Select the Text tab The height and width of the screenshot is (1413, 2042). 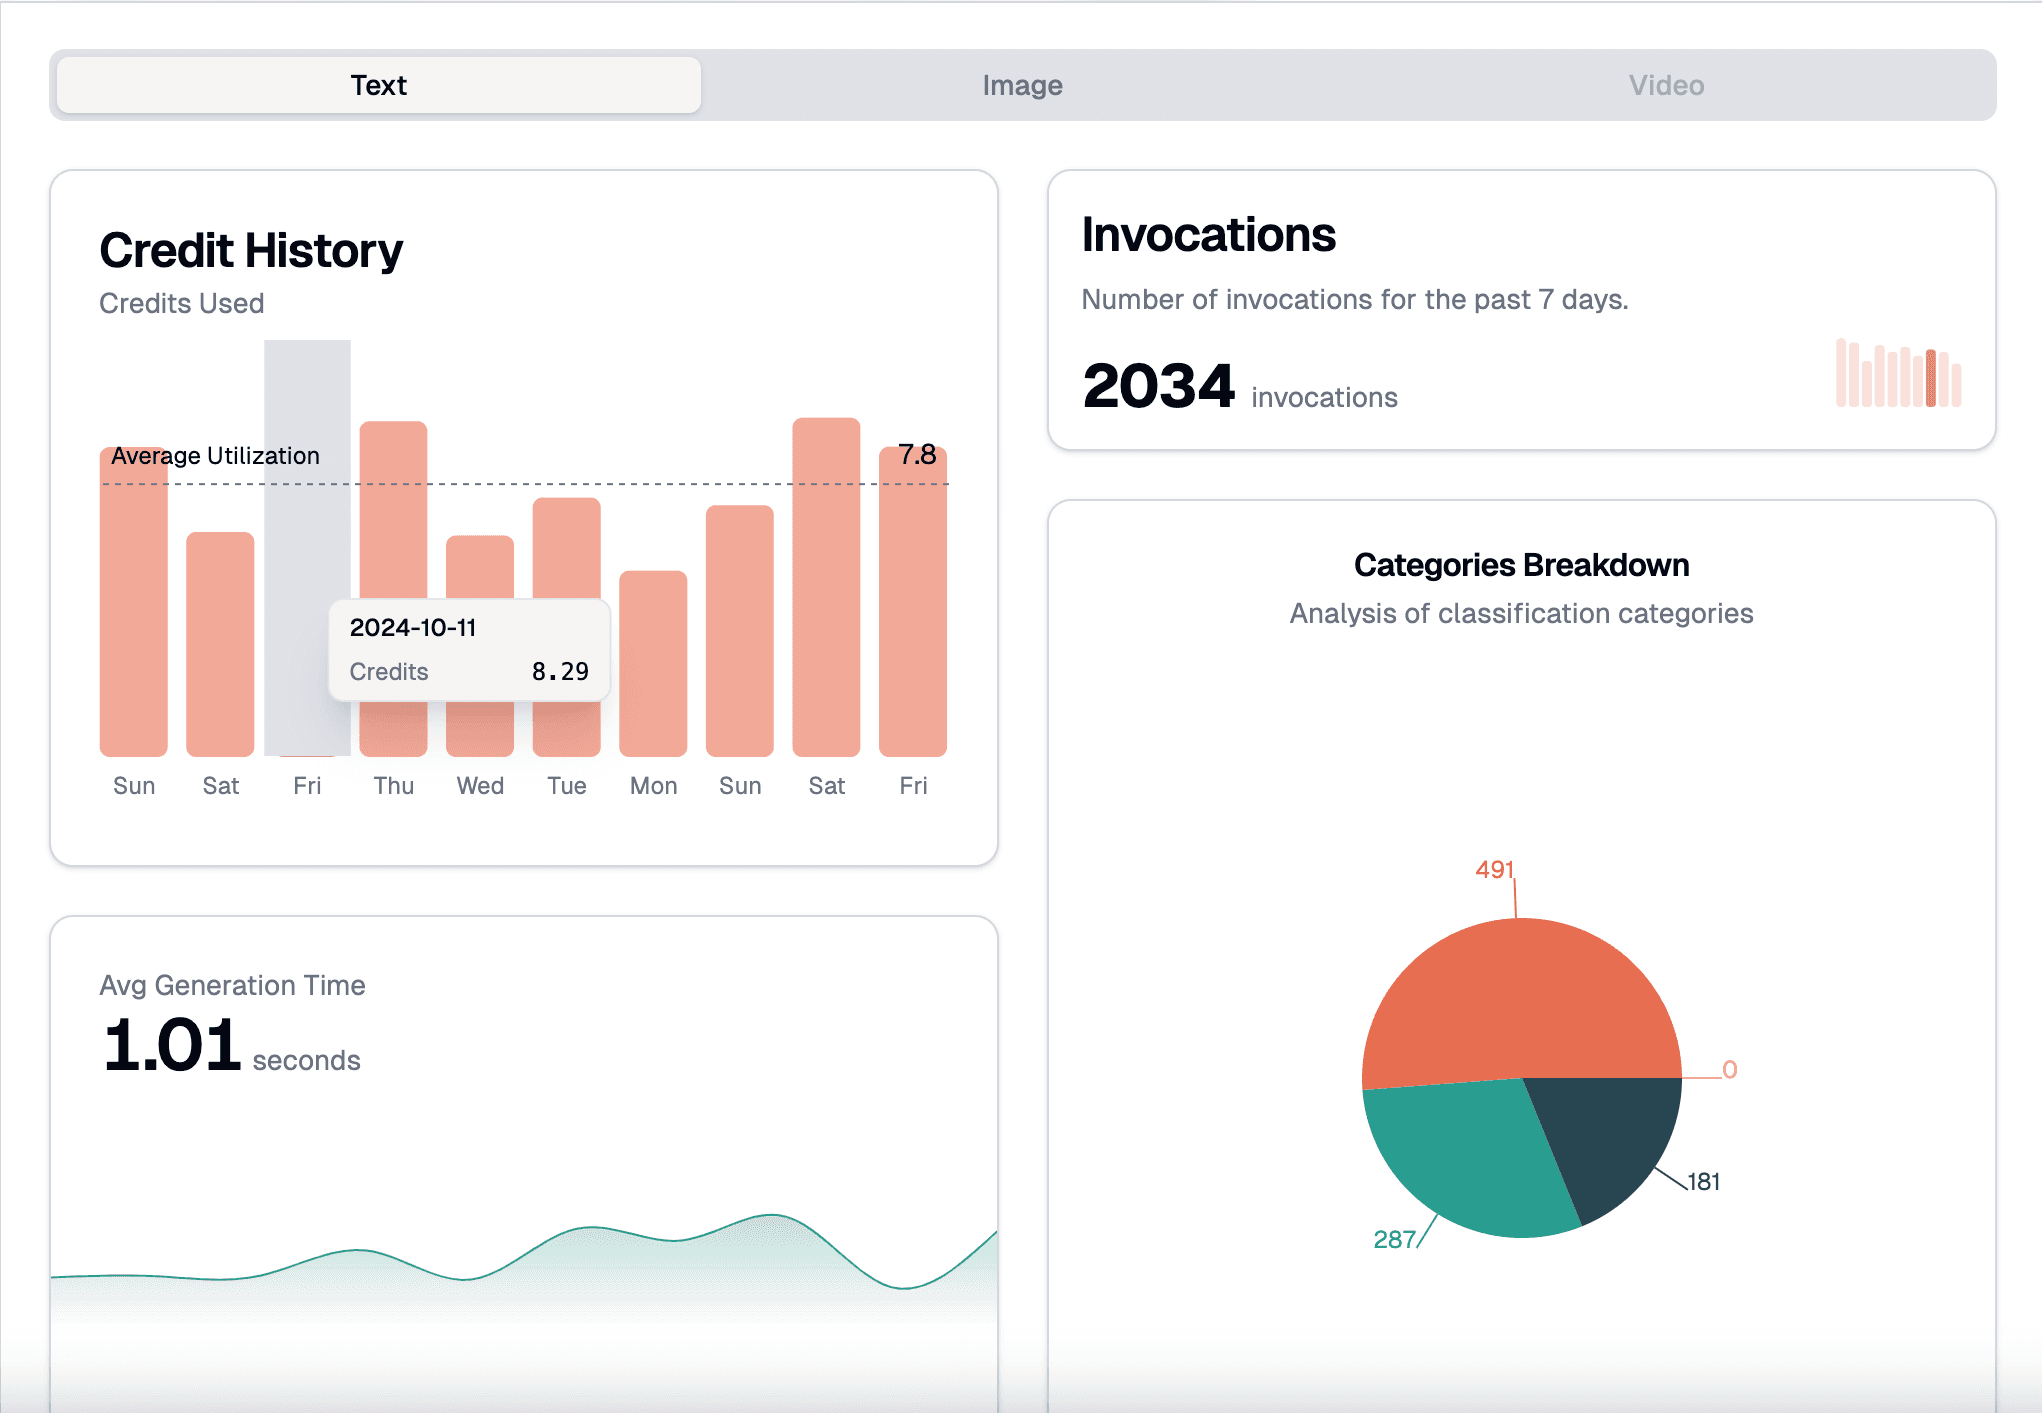tap(378, 85)
